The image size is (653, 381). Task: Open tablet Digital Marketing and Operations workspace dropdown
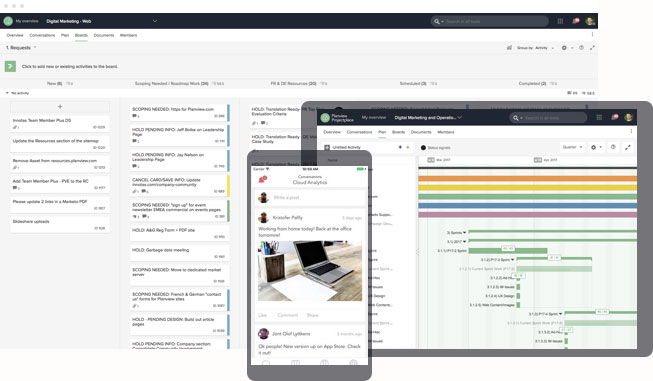[x=460, y=117]
